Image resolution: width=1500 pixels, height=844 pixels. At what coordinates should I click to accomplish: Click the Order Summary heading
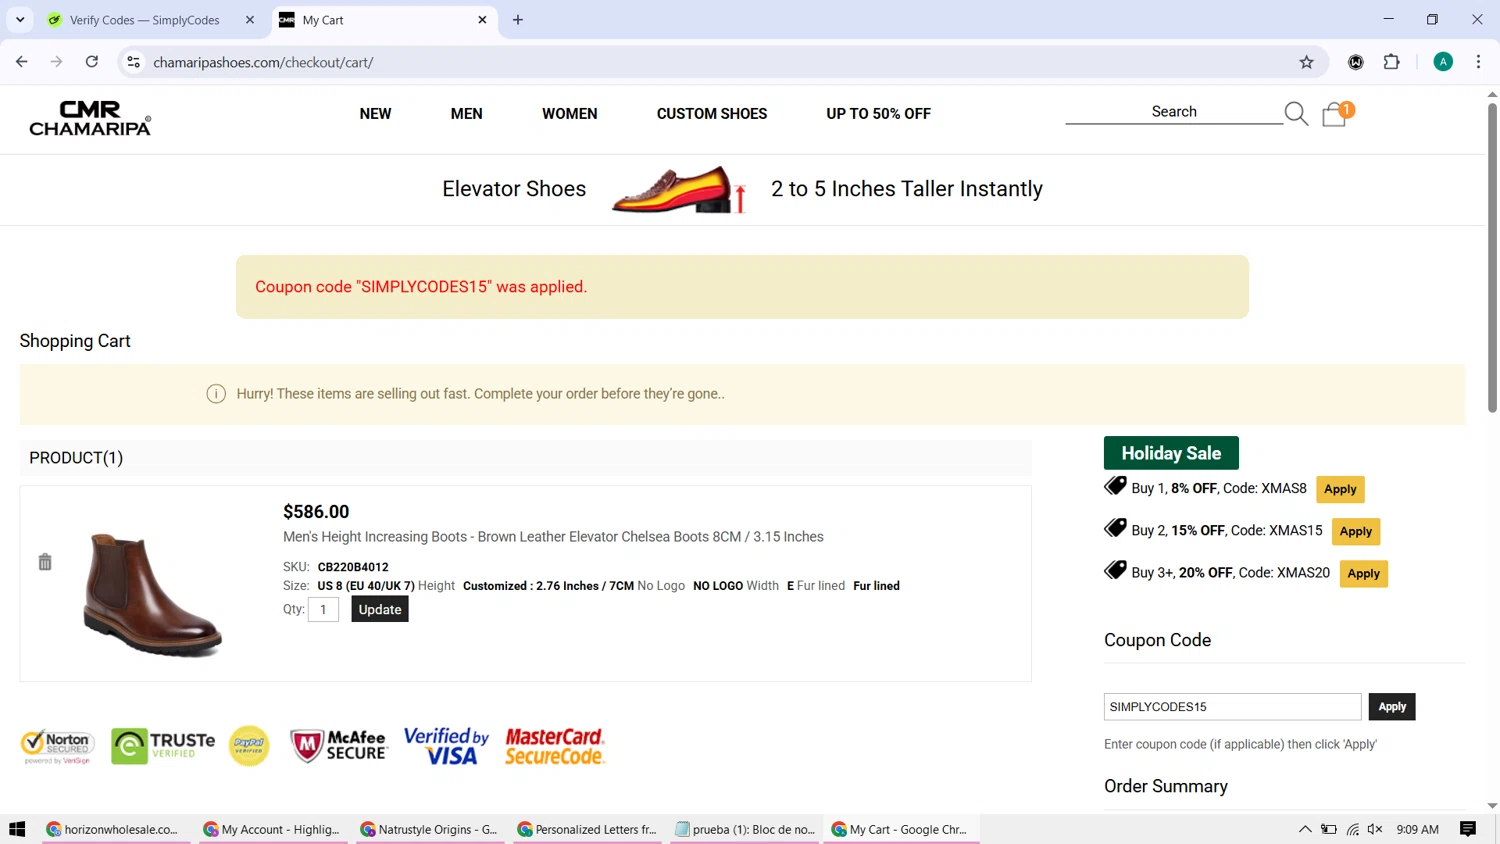pos(1166,786)
